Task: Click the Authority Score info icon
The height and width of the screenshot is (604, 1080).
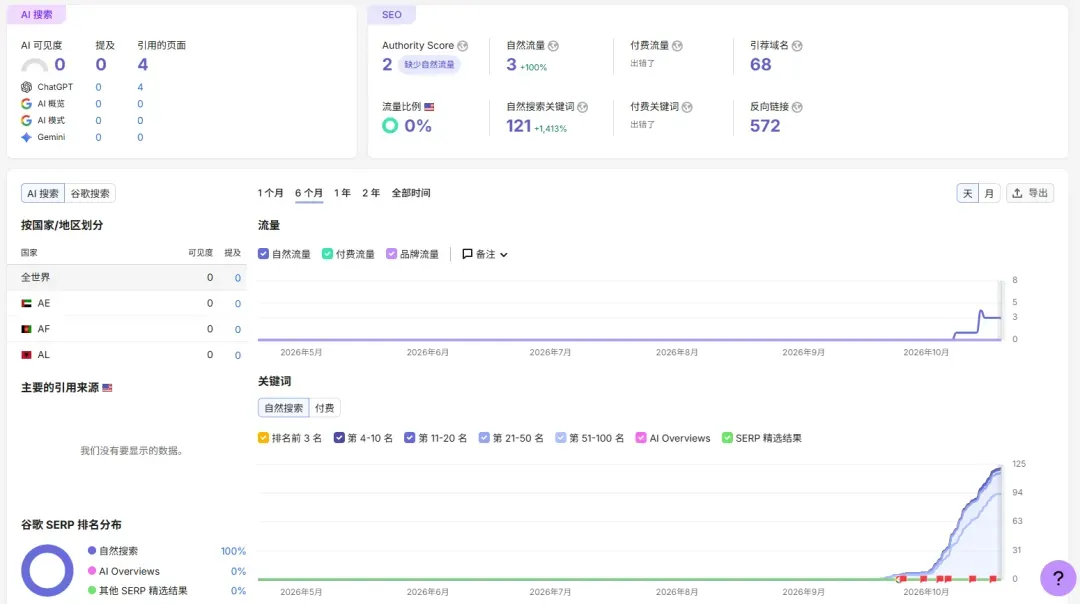Action: tap(463, 45)
